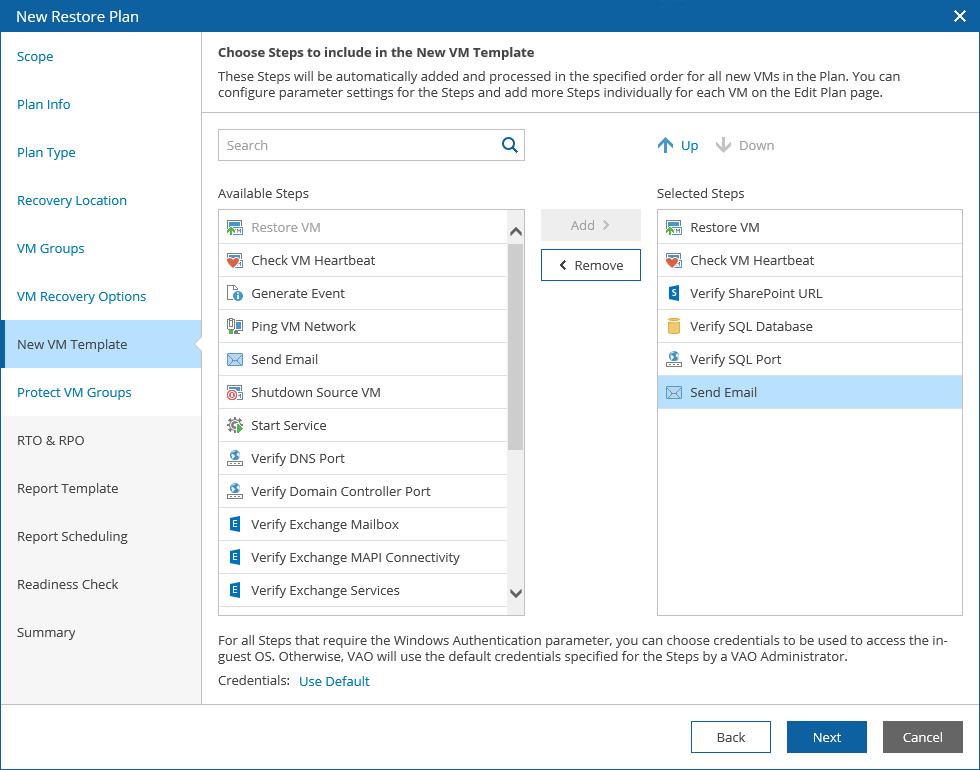Focus the Search steps field
The height and width of the screenshot is (770, 980).
pyautogui.click(x=360, y=146)
